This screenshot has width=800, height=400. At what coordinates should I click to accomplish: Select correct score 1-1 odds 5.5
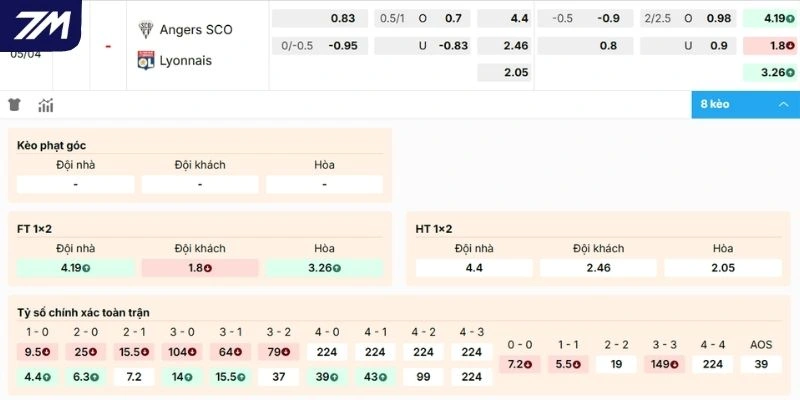point(567,364)
